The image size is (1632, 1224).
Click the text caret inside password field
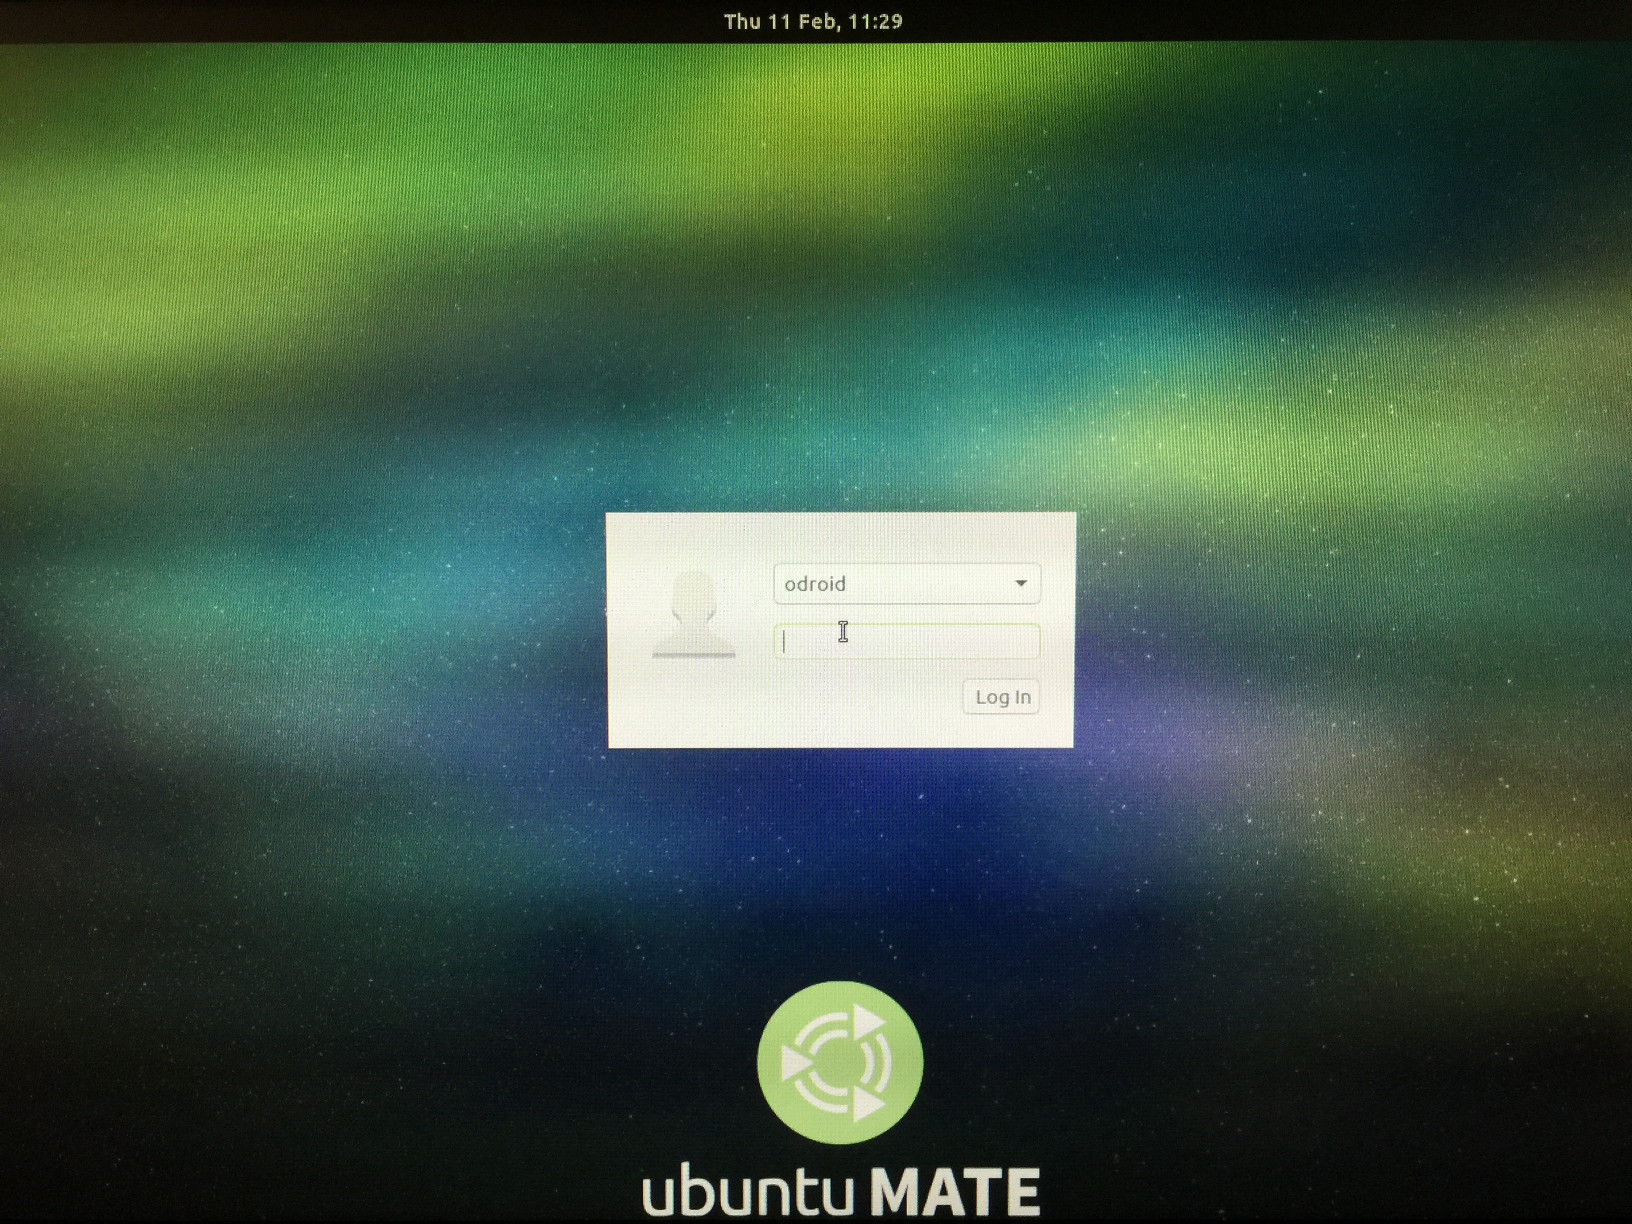click(784, 642)
